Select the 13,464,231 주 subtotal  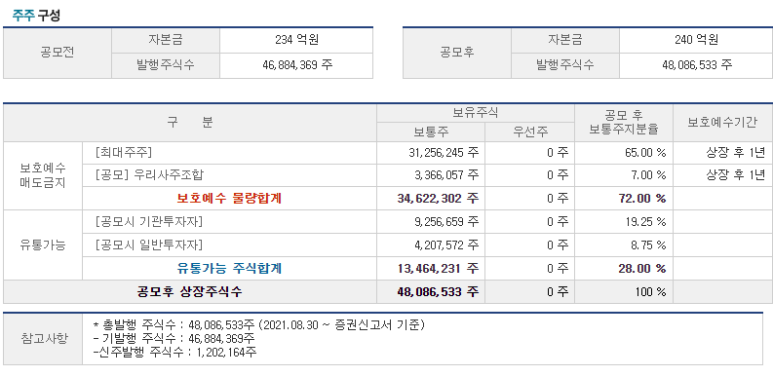tap(438, 269)
